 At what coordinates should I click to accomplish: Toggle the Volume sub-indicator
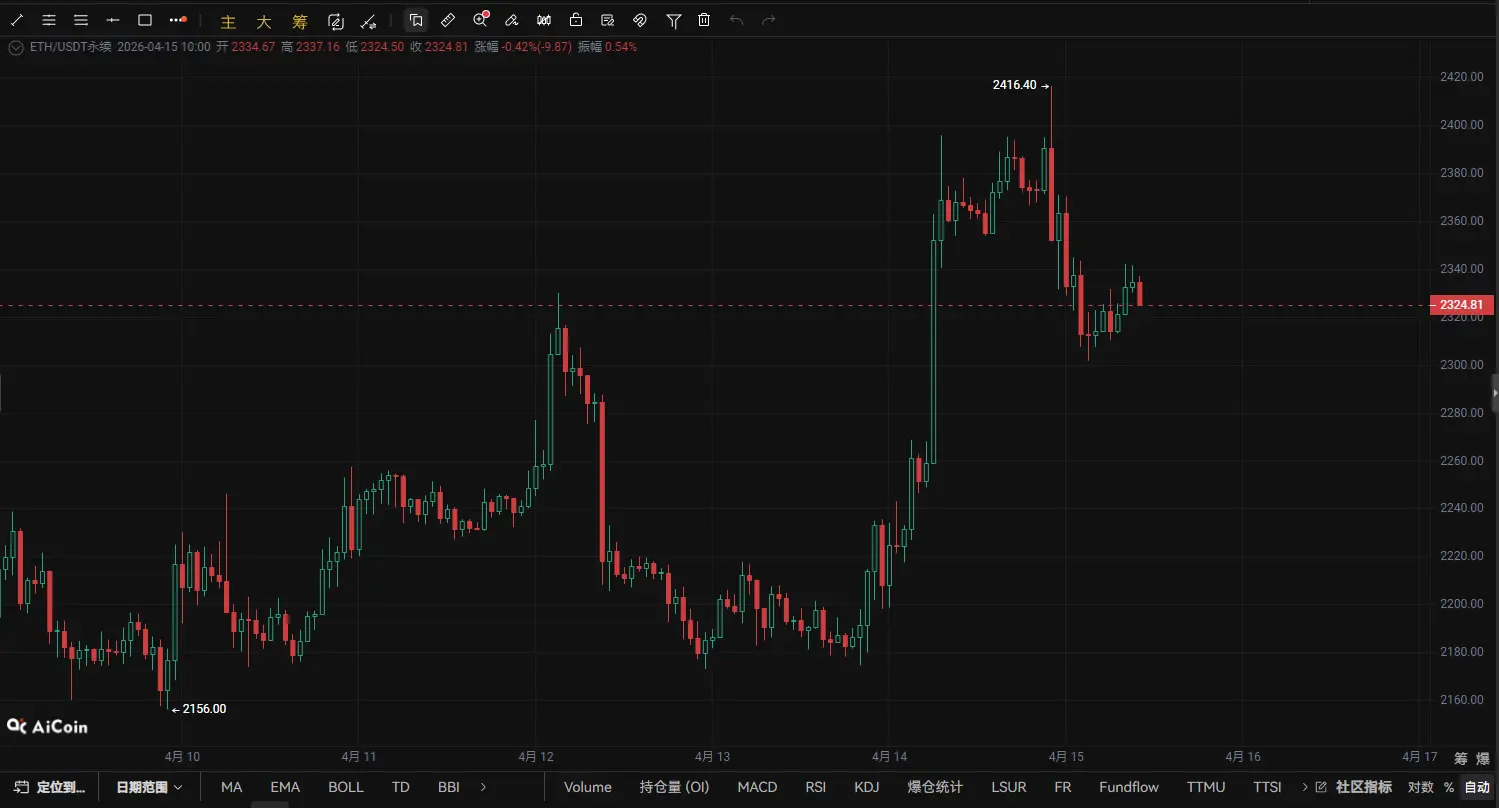[x=588, y=787]
